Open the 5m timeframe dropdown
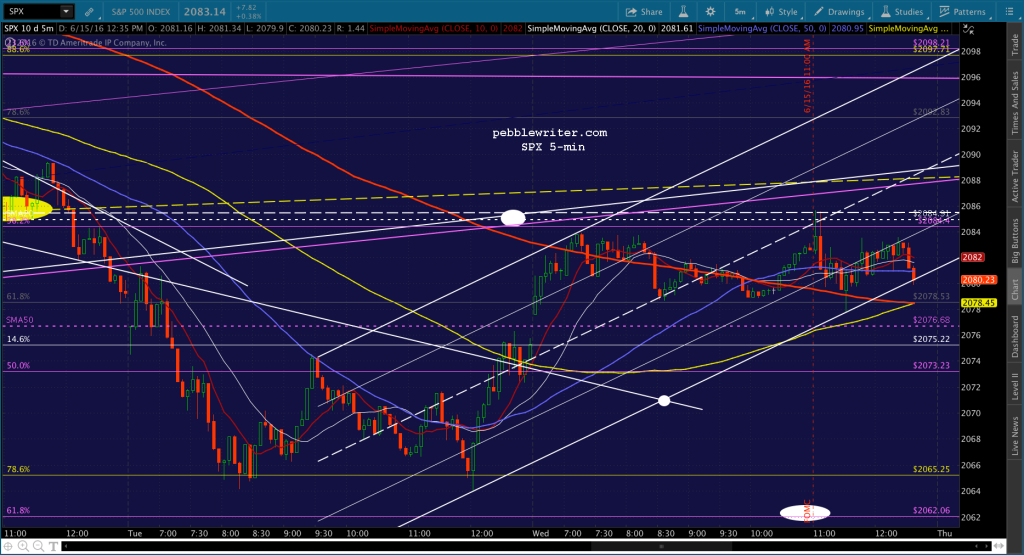 pyautogui.click(x=741, y=12)
